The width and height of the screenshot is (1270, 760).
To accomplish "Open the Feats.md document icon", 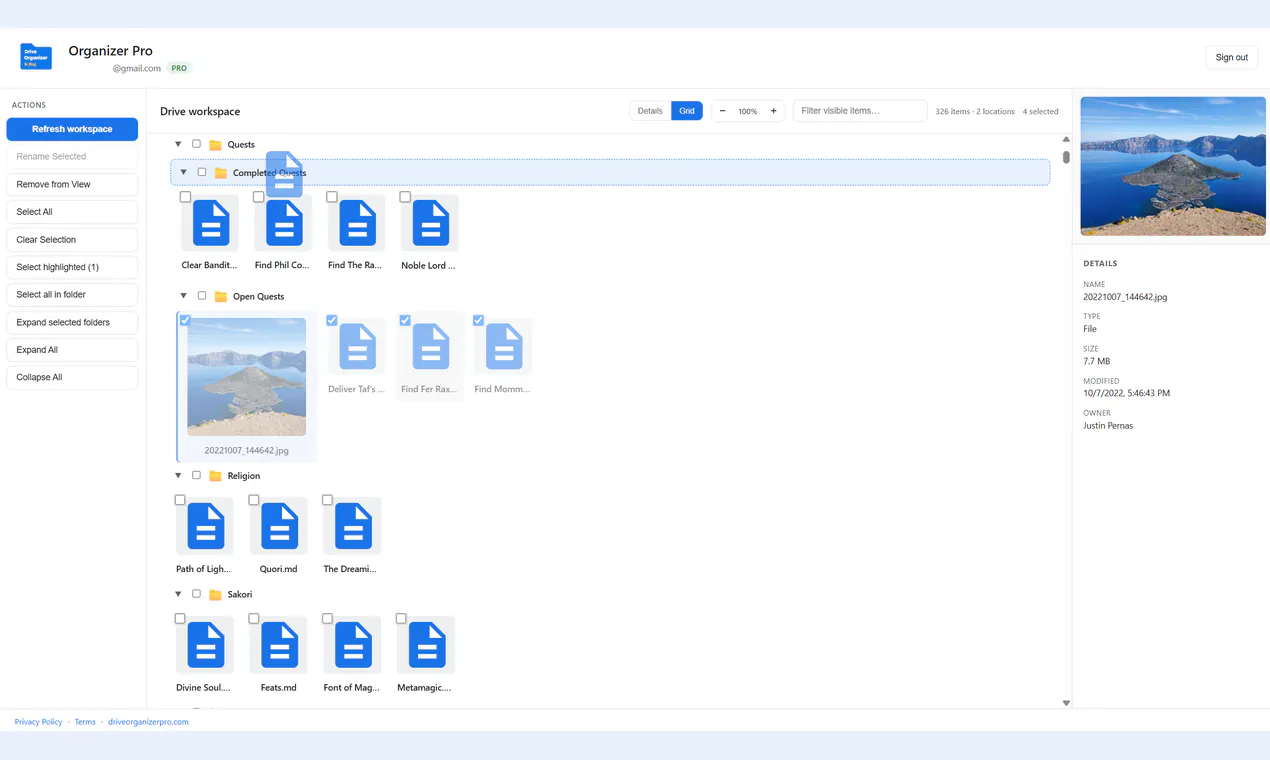I will pos(279,645).
